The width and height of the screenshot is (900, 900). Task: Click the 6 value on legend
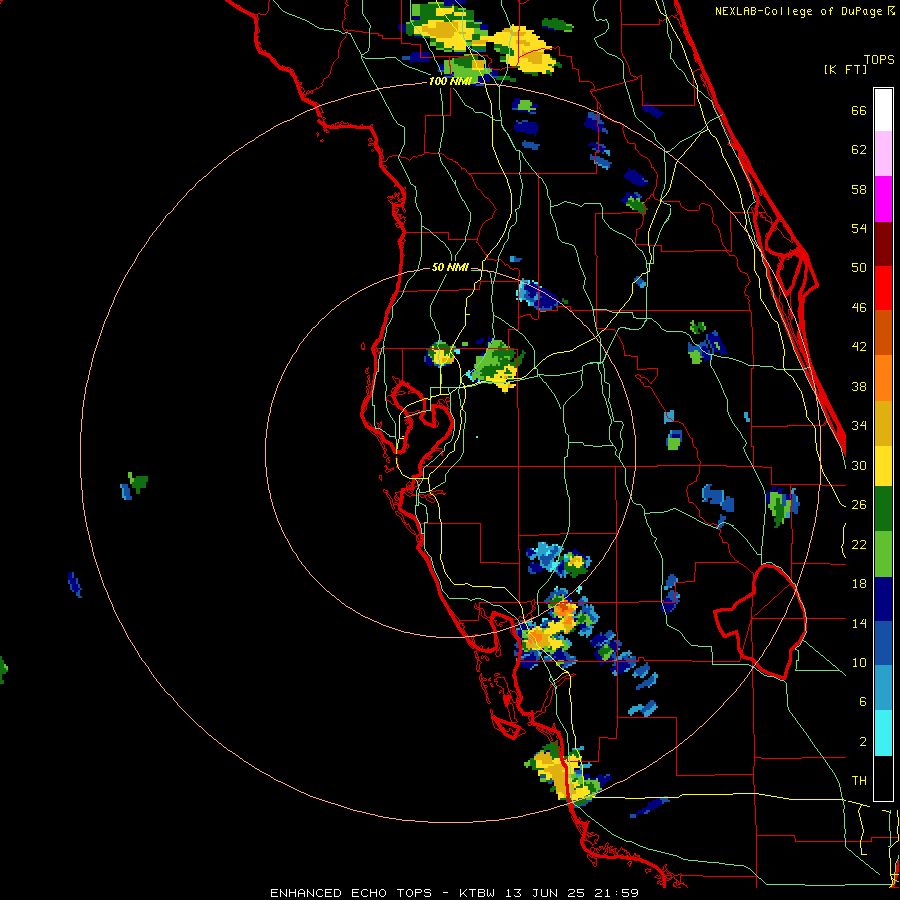[862, 702]
